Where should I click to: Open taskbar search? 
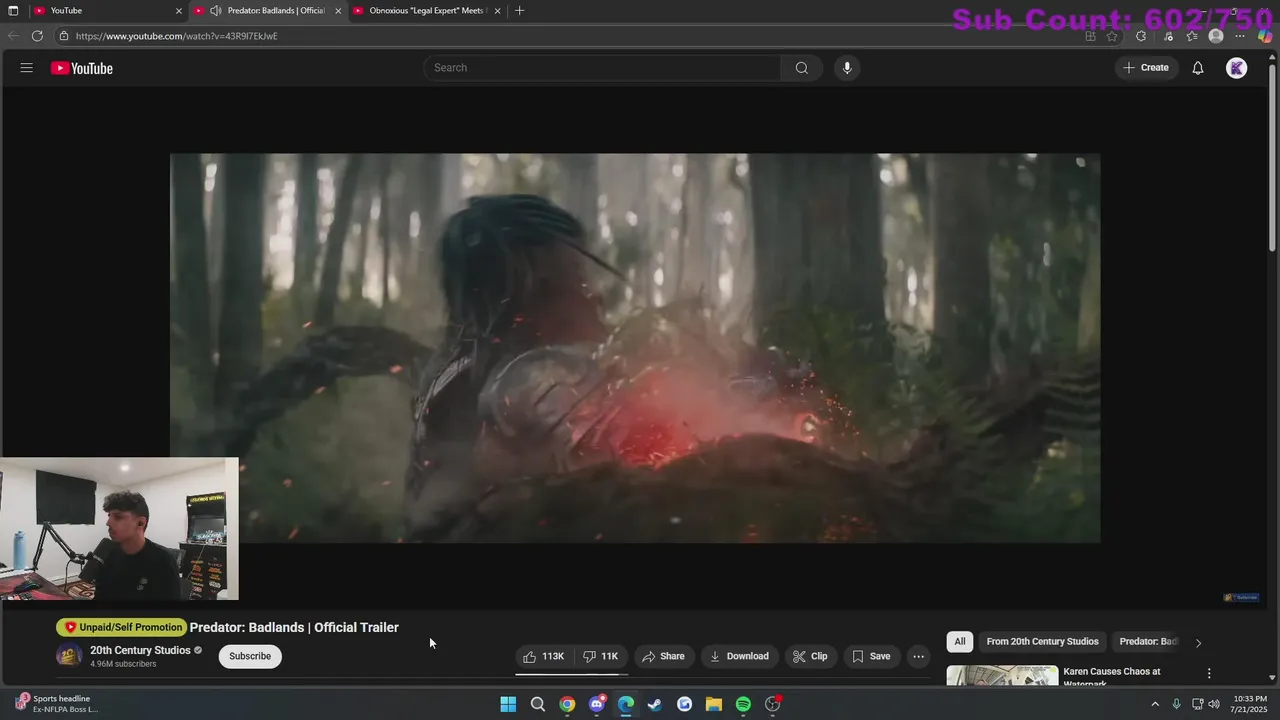[x=538, y=704]
